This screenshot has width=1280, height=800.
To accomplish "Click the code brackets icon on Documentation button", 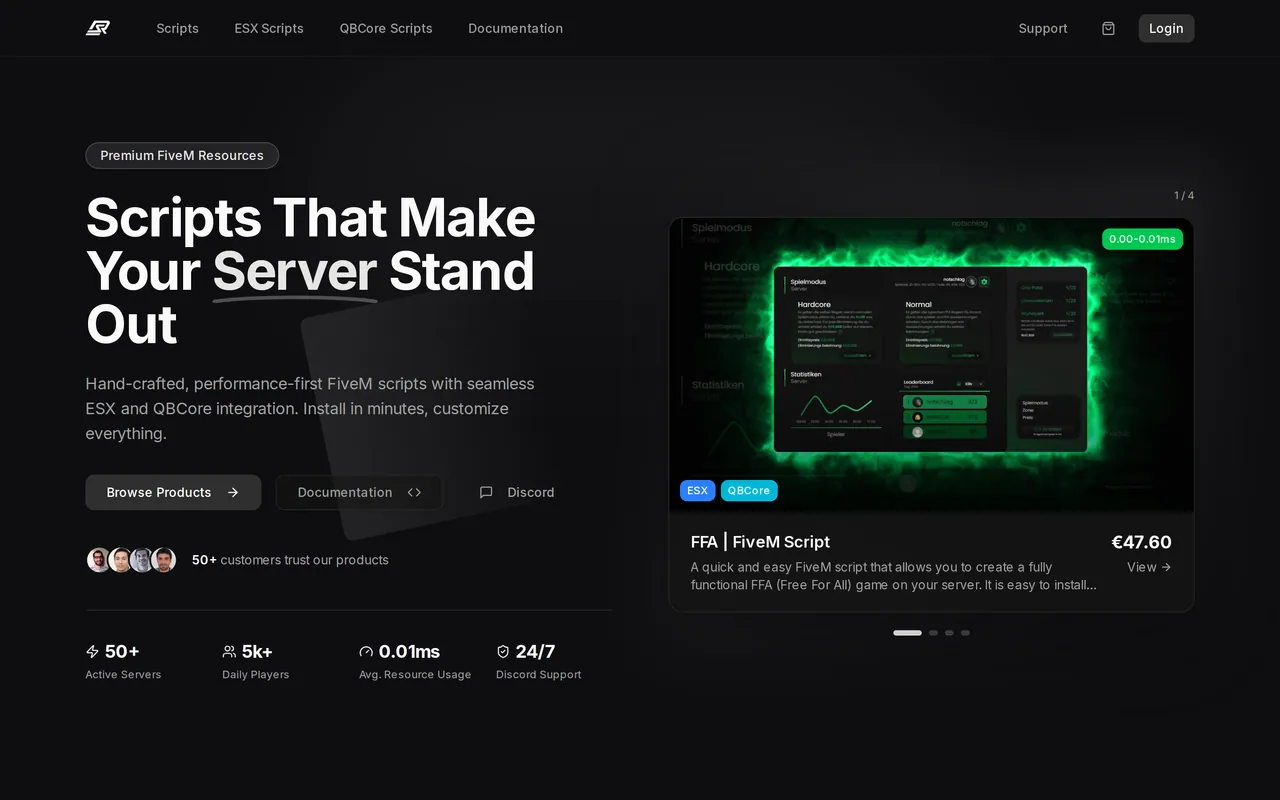I will (x=414, y=492).
